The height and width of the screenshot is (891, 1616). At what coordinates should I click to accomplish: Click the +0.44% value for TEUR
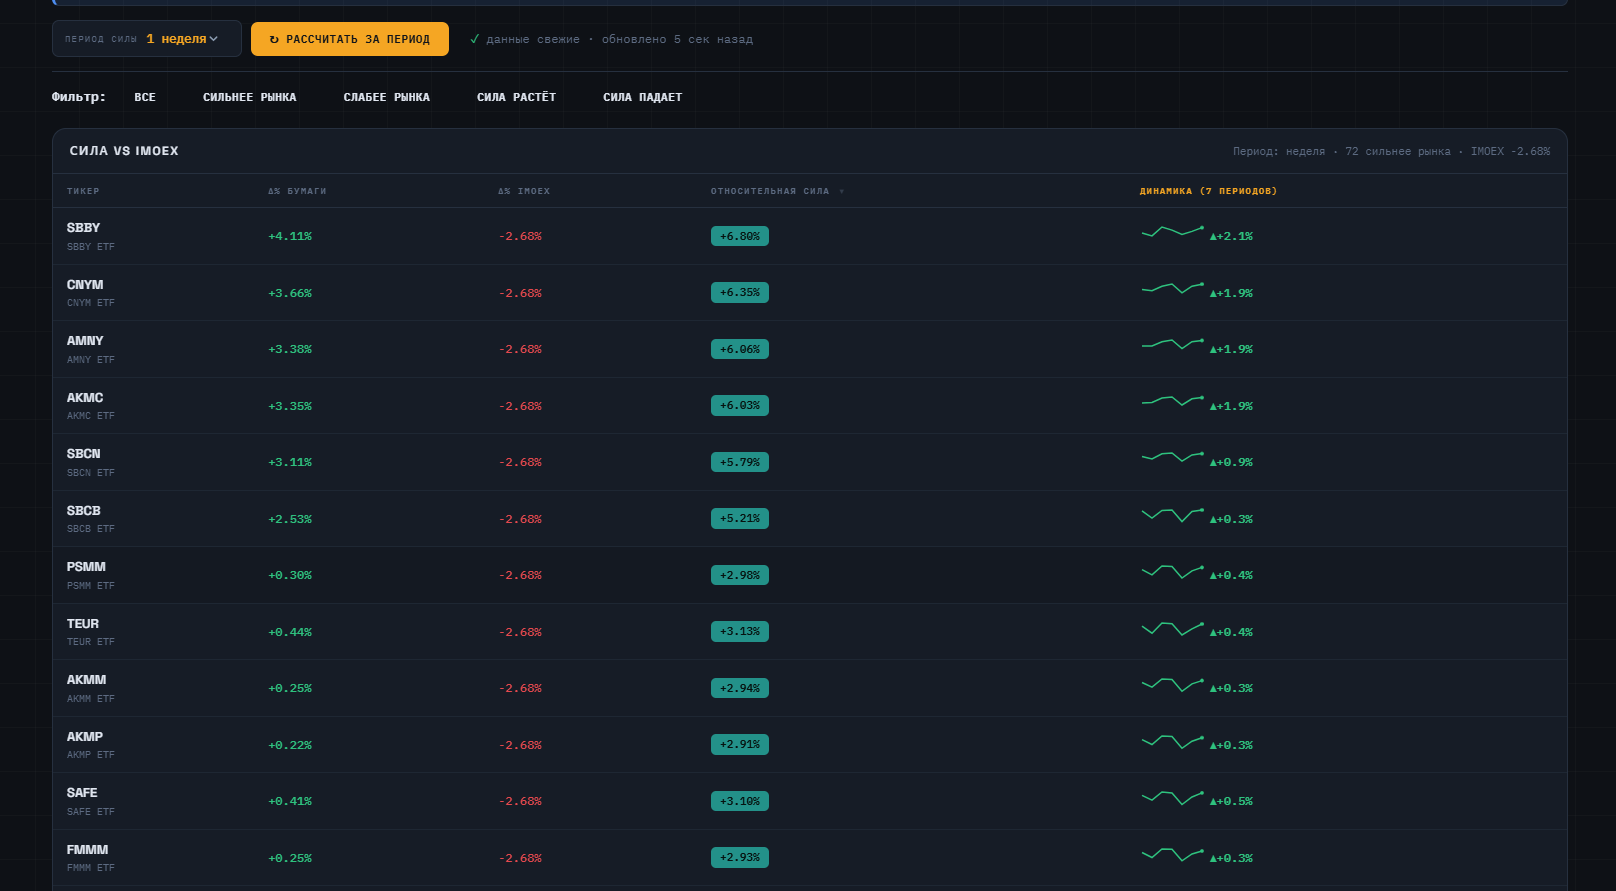coord(290,633)
